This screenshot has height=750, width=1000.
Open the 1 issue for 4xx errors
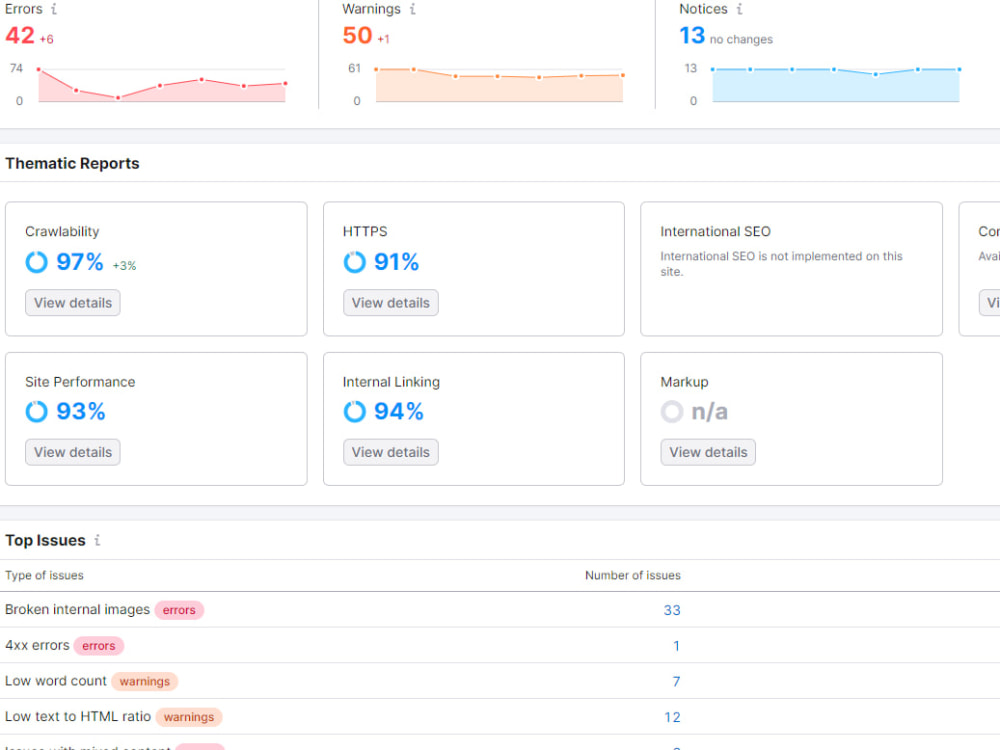tap(676, 646)
